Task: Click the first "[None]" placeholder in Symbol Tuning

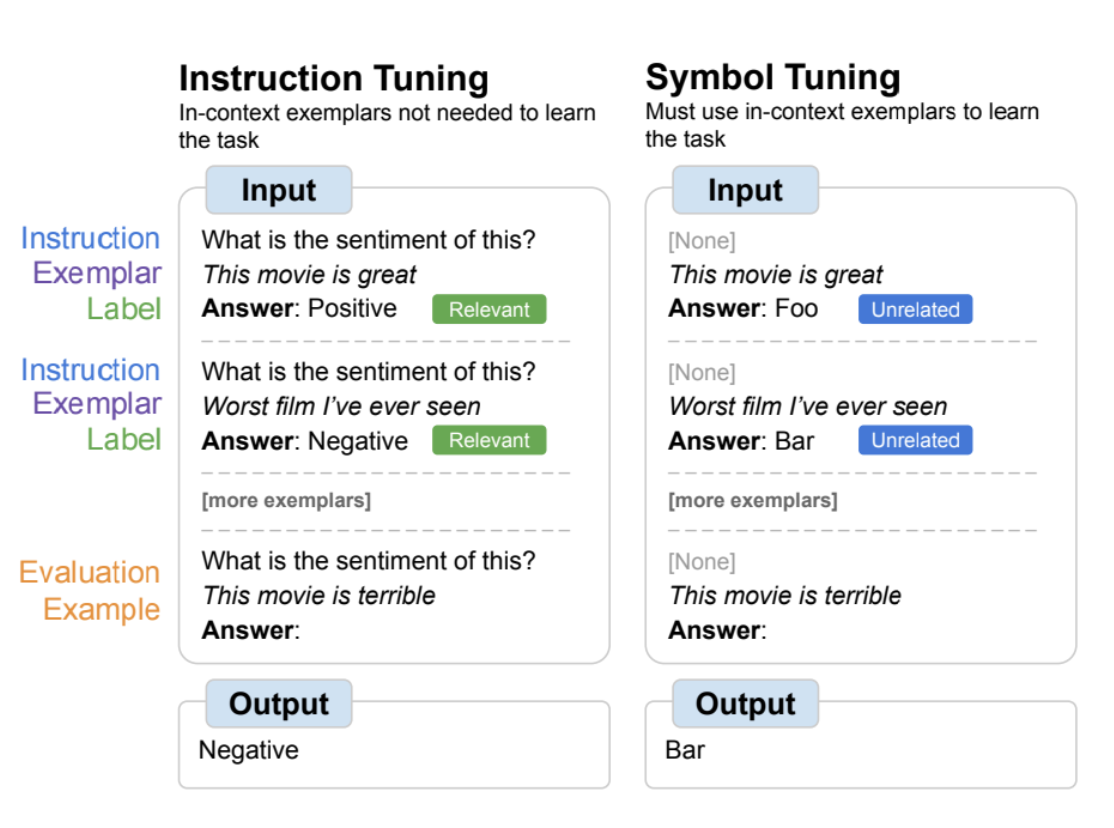Action: pyautogui.click(x=701, y=241)
